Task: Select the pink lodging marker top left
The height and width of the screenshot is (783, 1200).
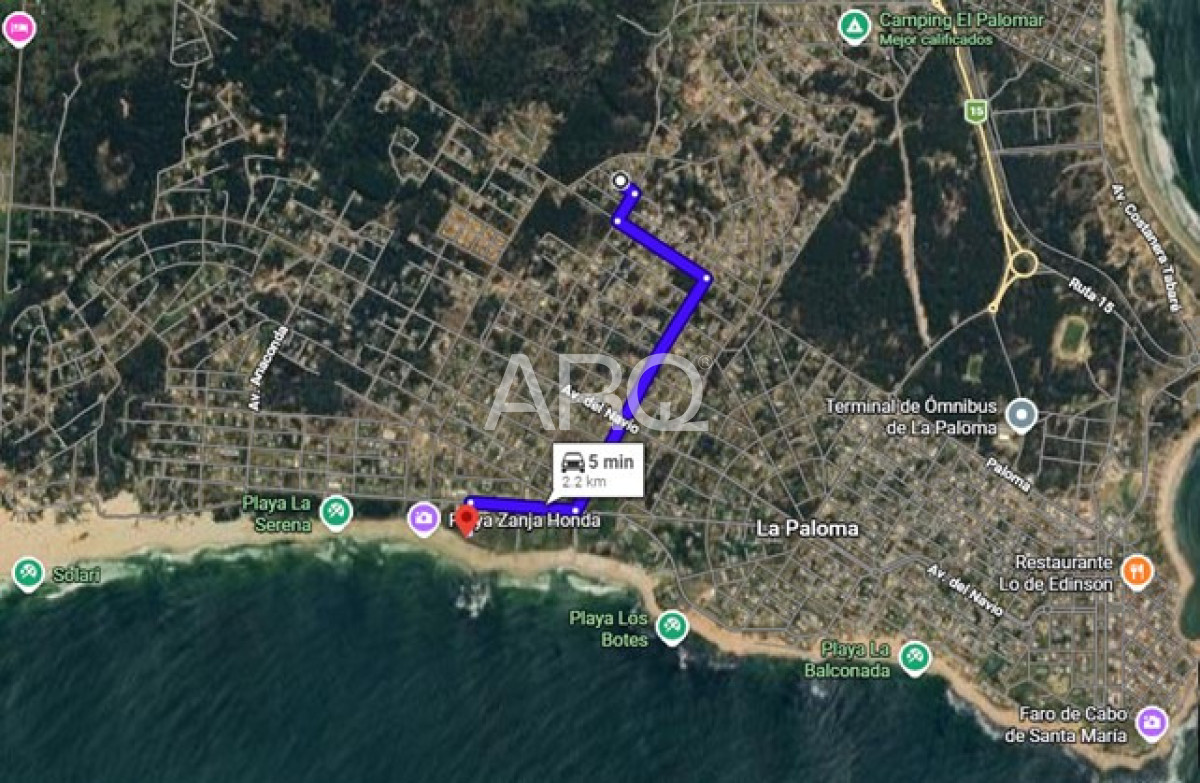Action: 18,29
